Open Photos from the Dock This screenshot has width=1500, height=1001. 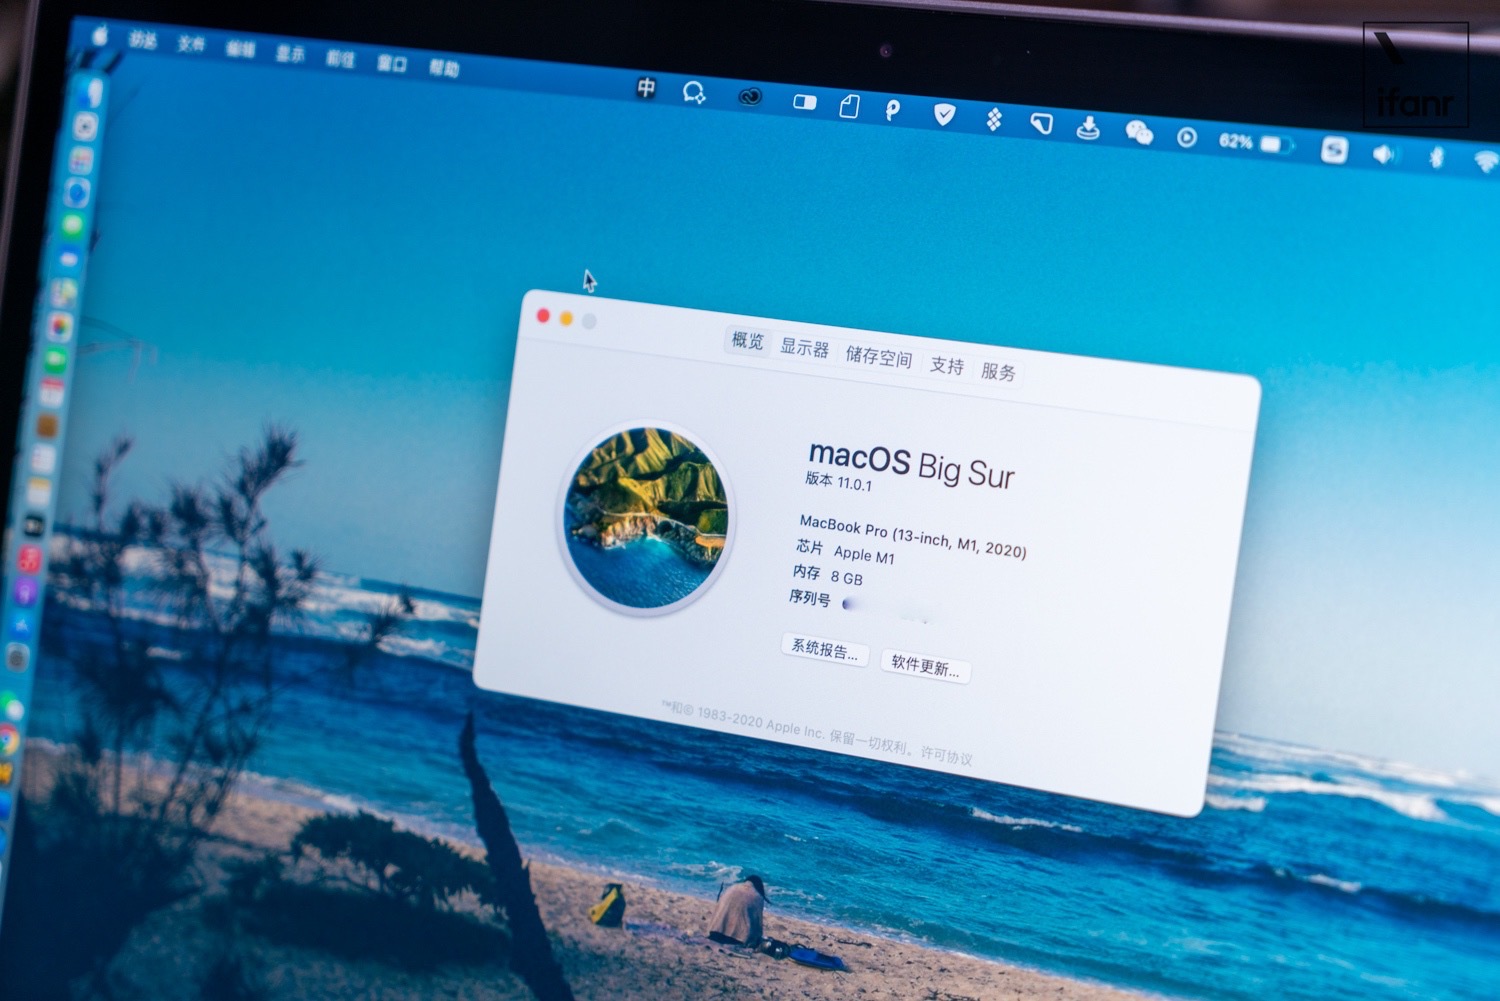tap(60, 327)
